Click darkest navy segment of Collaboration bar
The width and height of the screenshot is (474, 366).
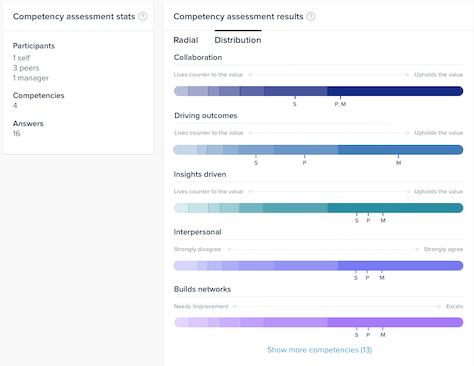pyautogui.click(x=395, y=91)
